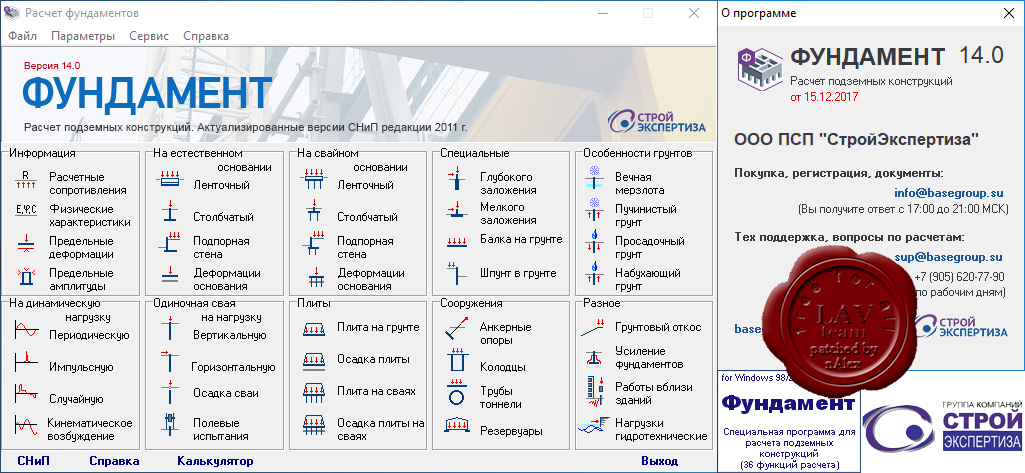Select the Пучинистый грунт label
The width and height of the screenshot is (1025, 473).
click(645, 216)
